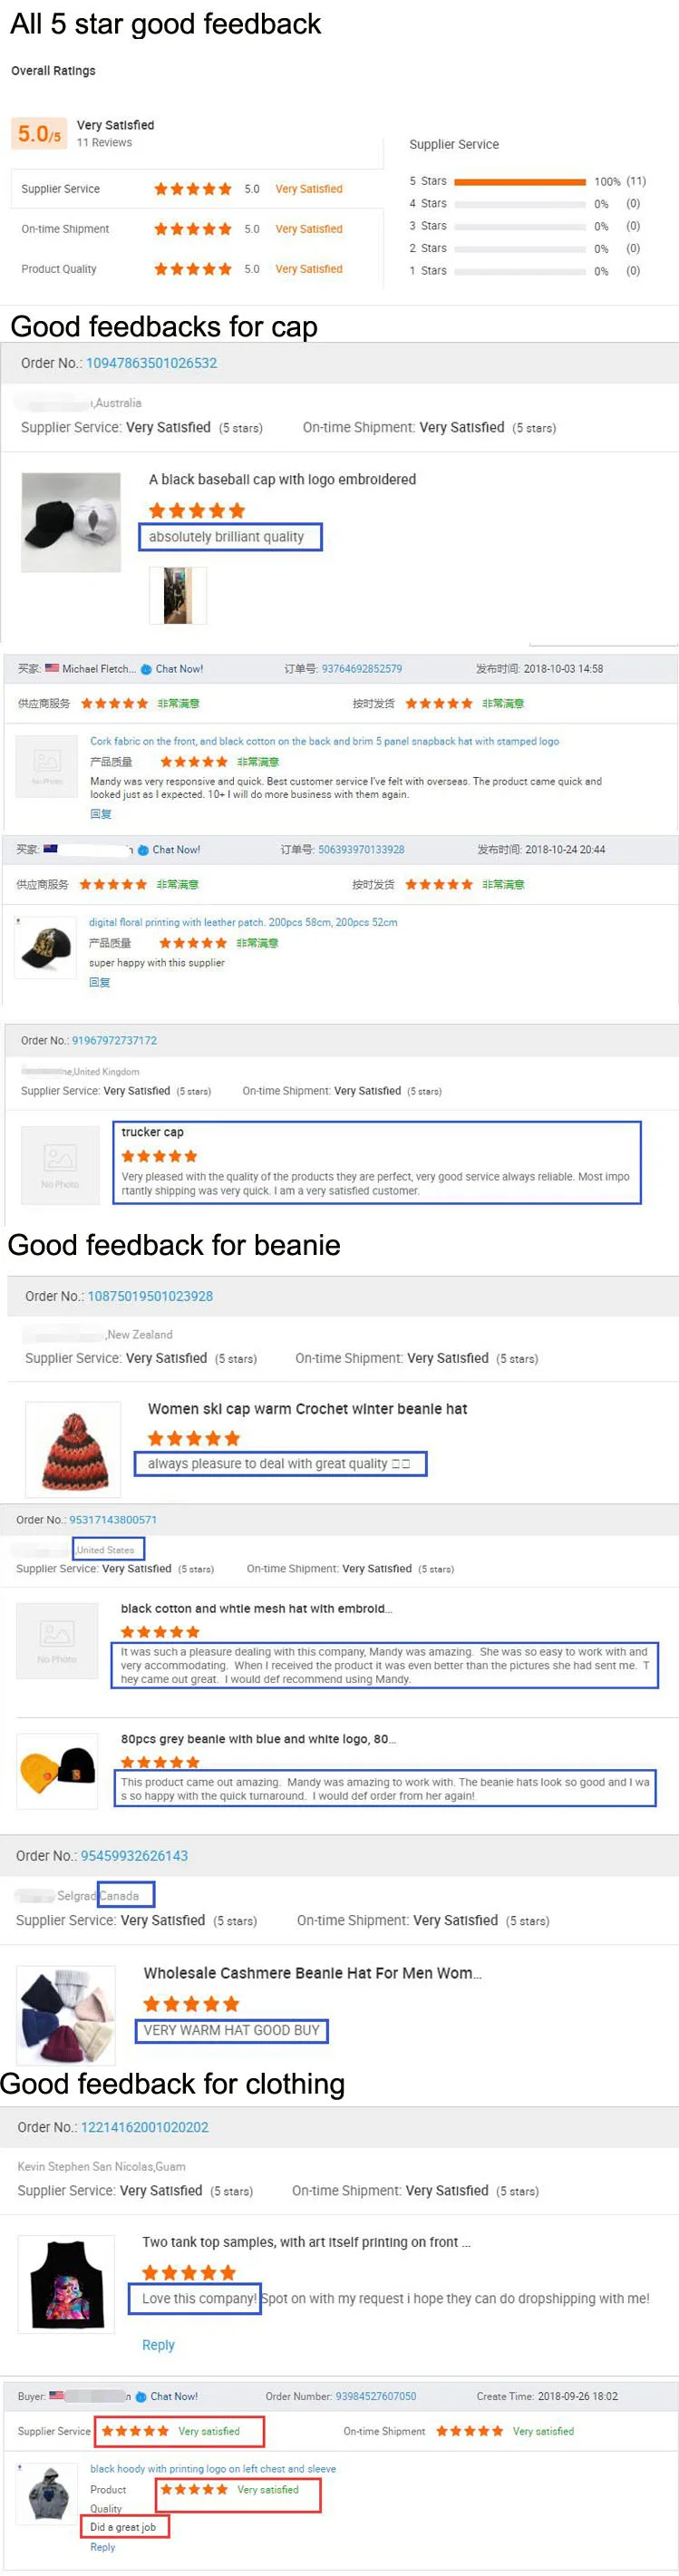Open order number 12214162001020202
The height and width of the screenshot is (2576, 679).
[145, 2127]
